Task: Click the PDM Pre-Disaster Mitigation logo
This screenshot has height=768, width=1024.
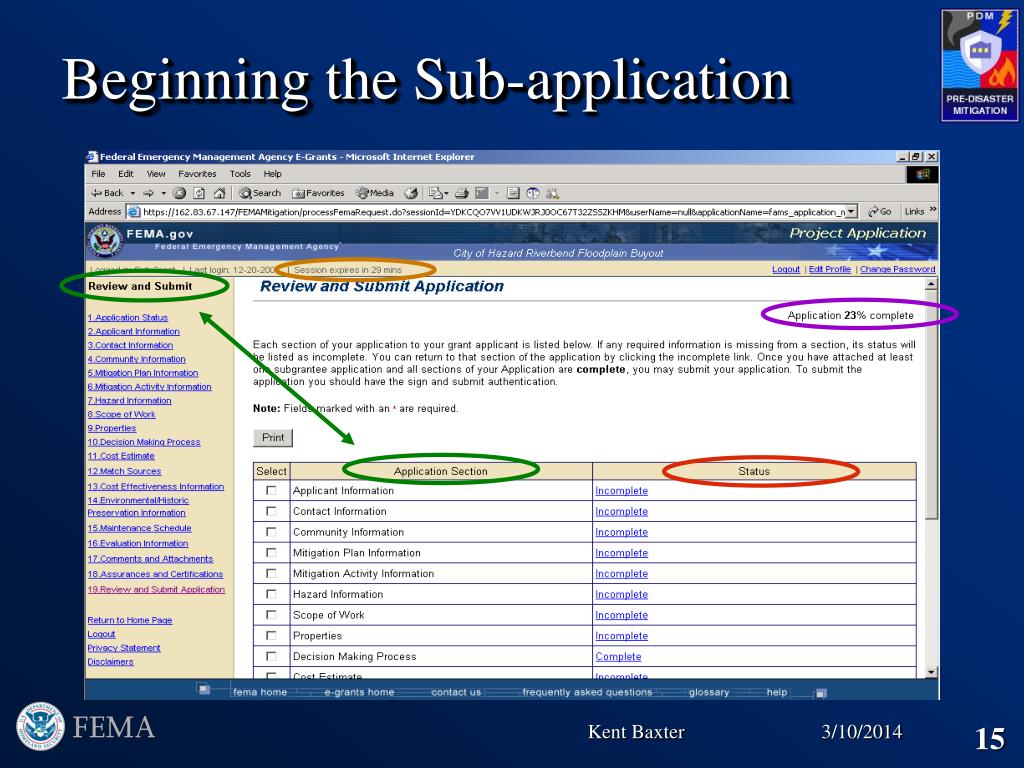Action: click(980, 65)
